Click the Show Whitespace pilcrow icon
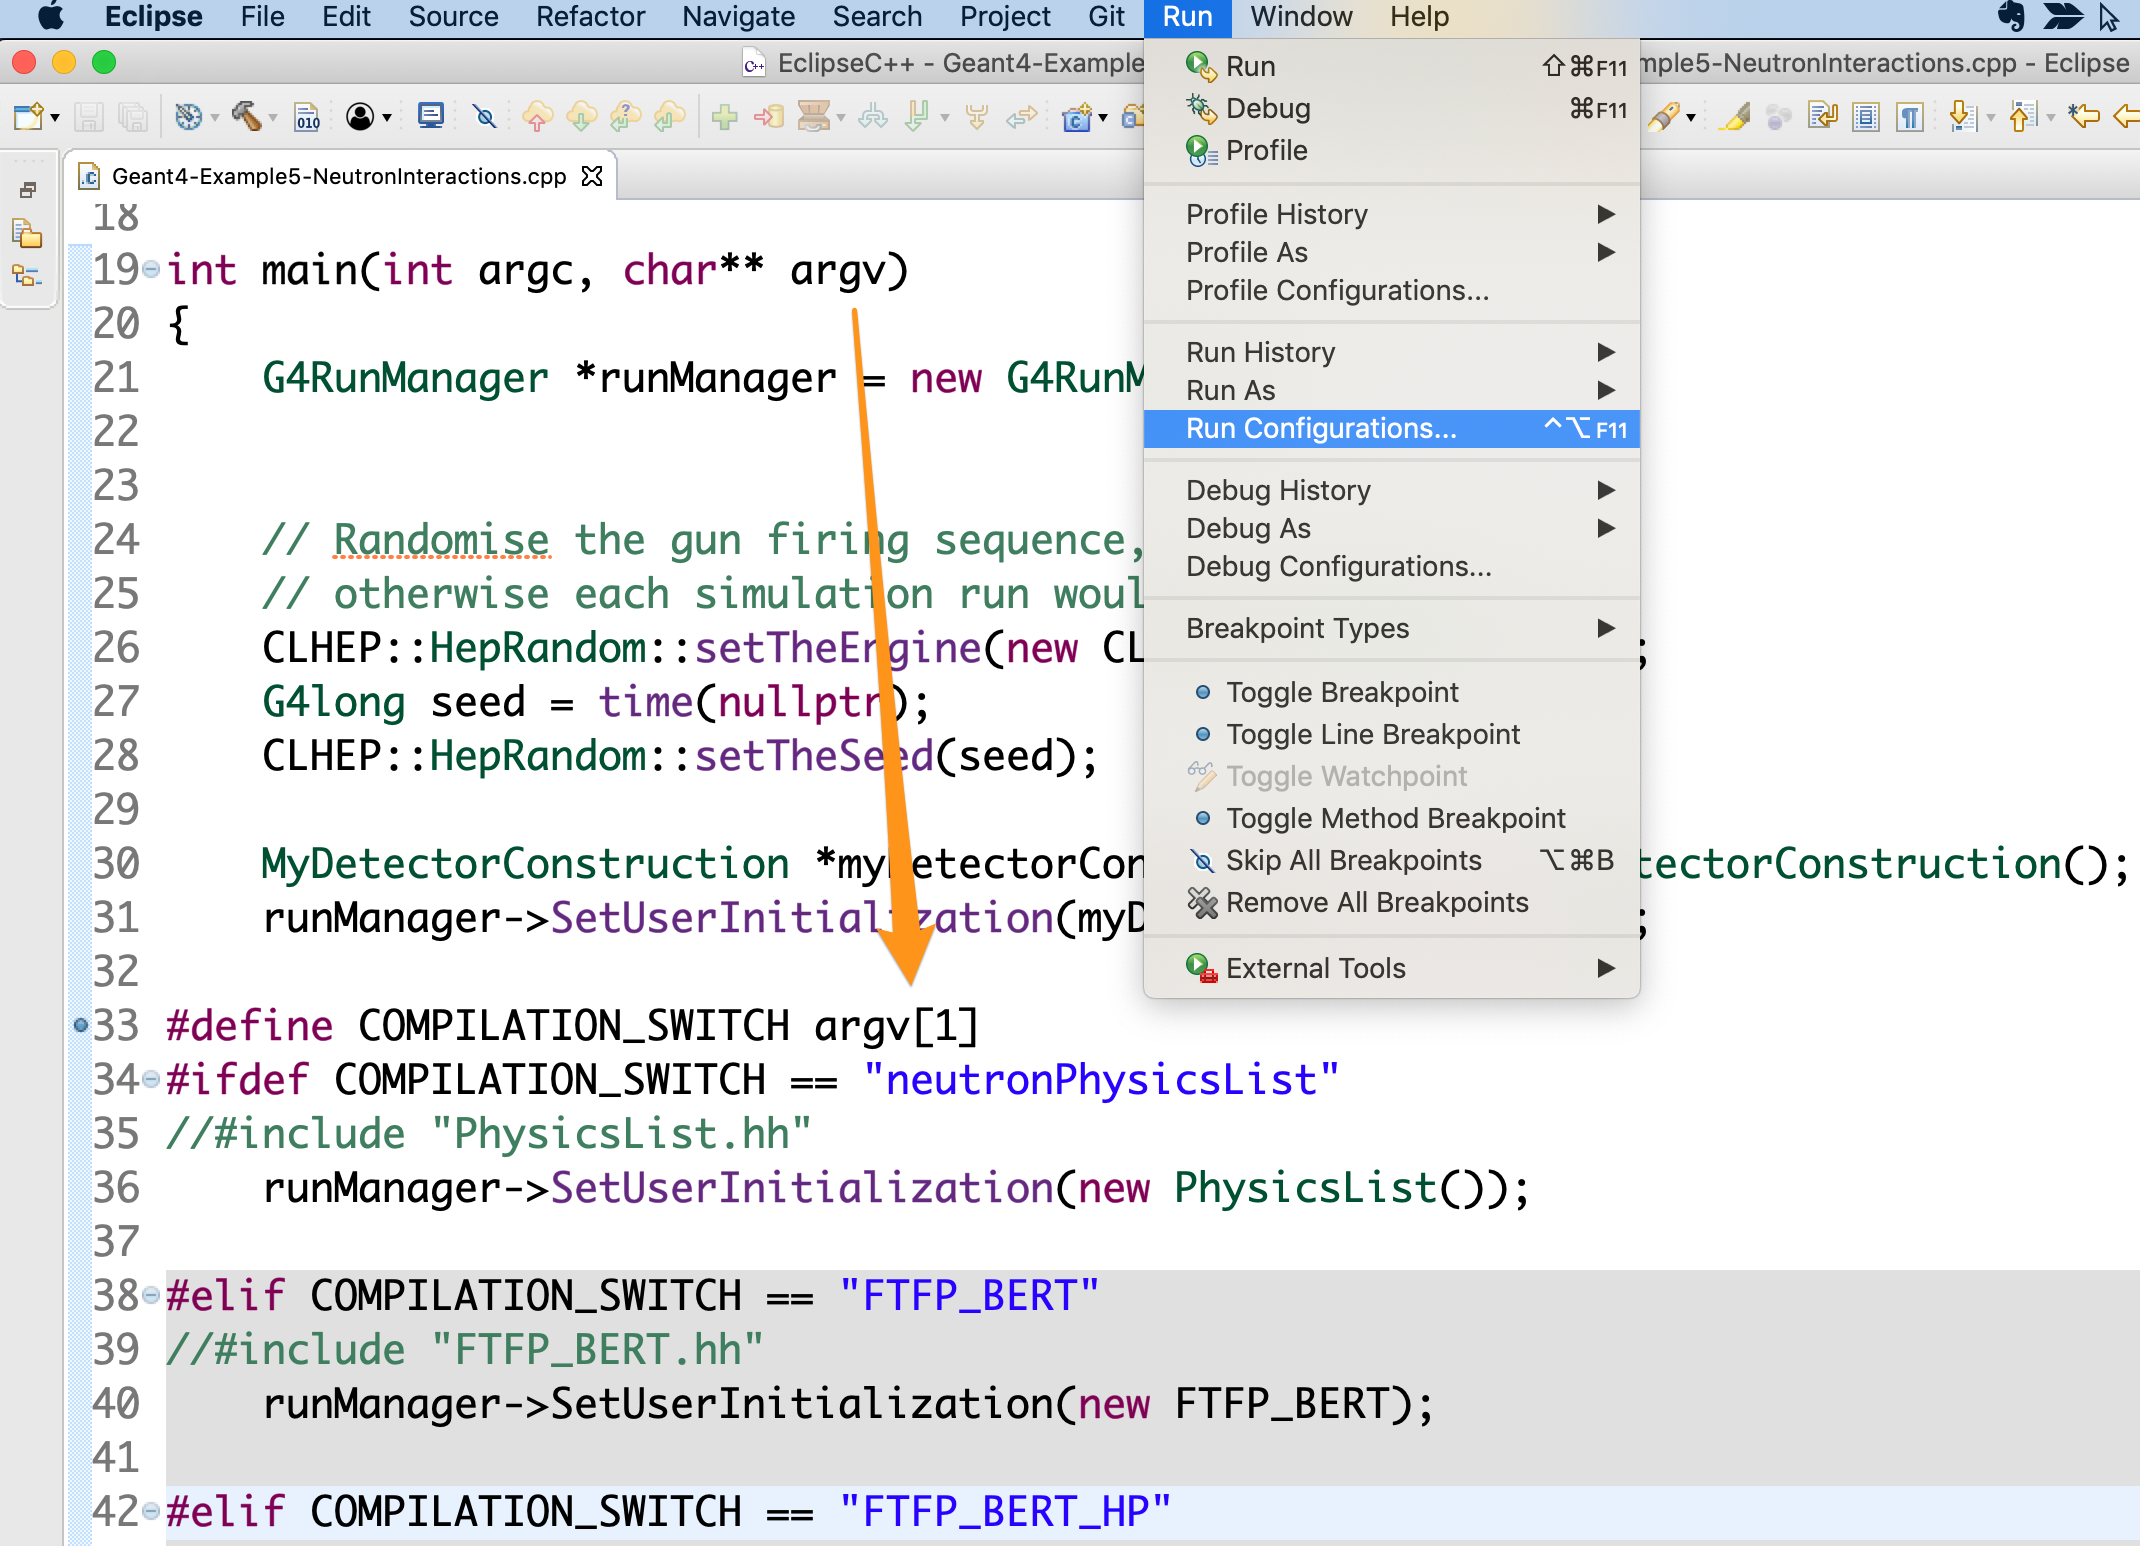The image size is (2140, 1546). [1910, 117]
